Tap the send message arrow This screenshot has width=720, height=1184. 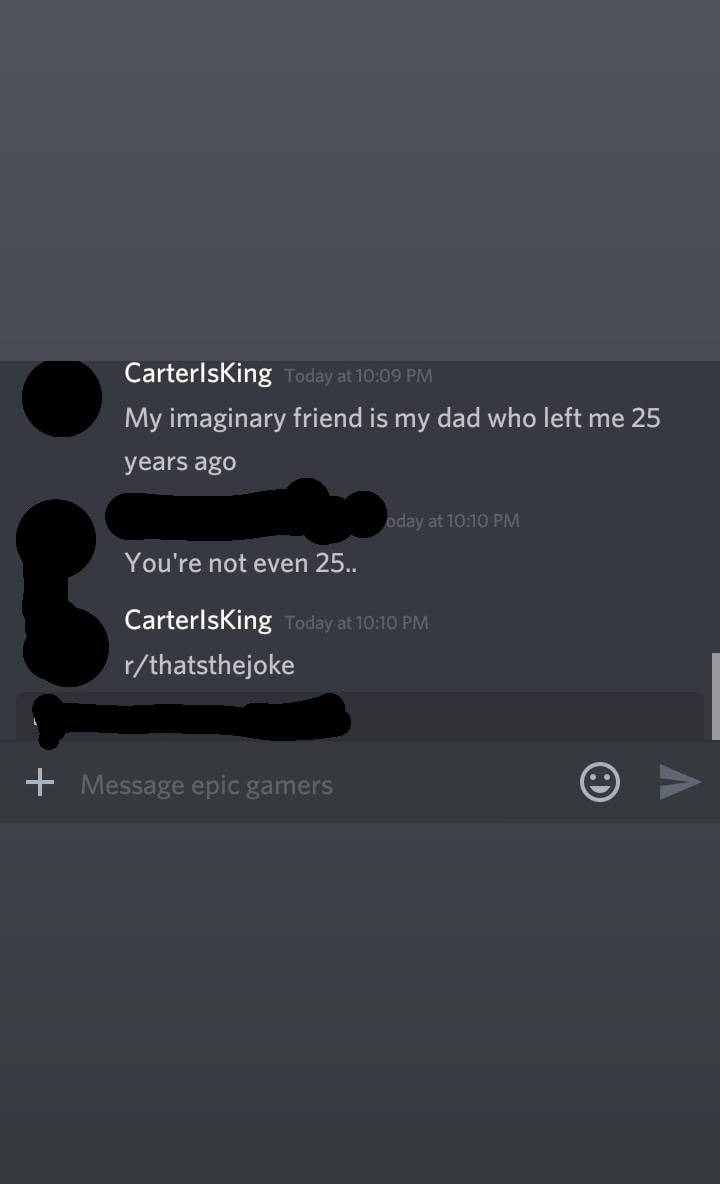(x=679, y=782)
